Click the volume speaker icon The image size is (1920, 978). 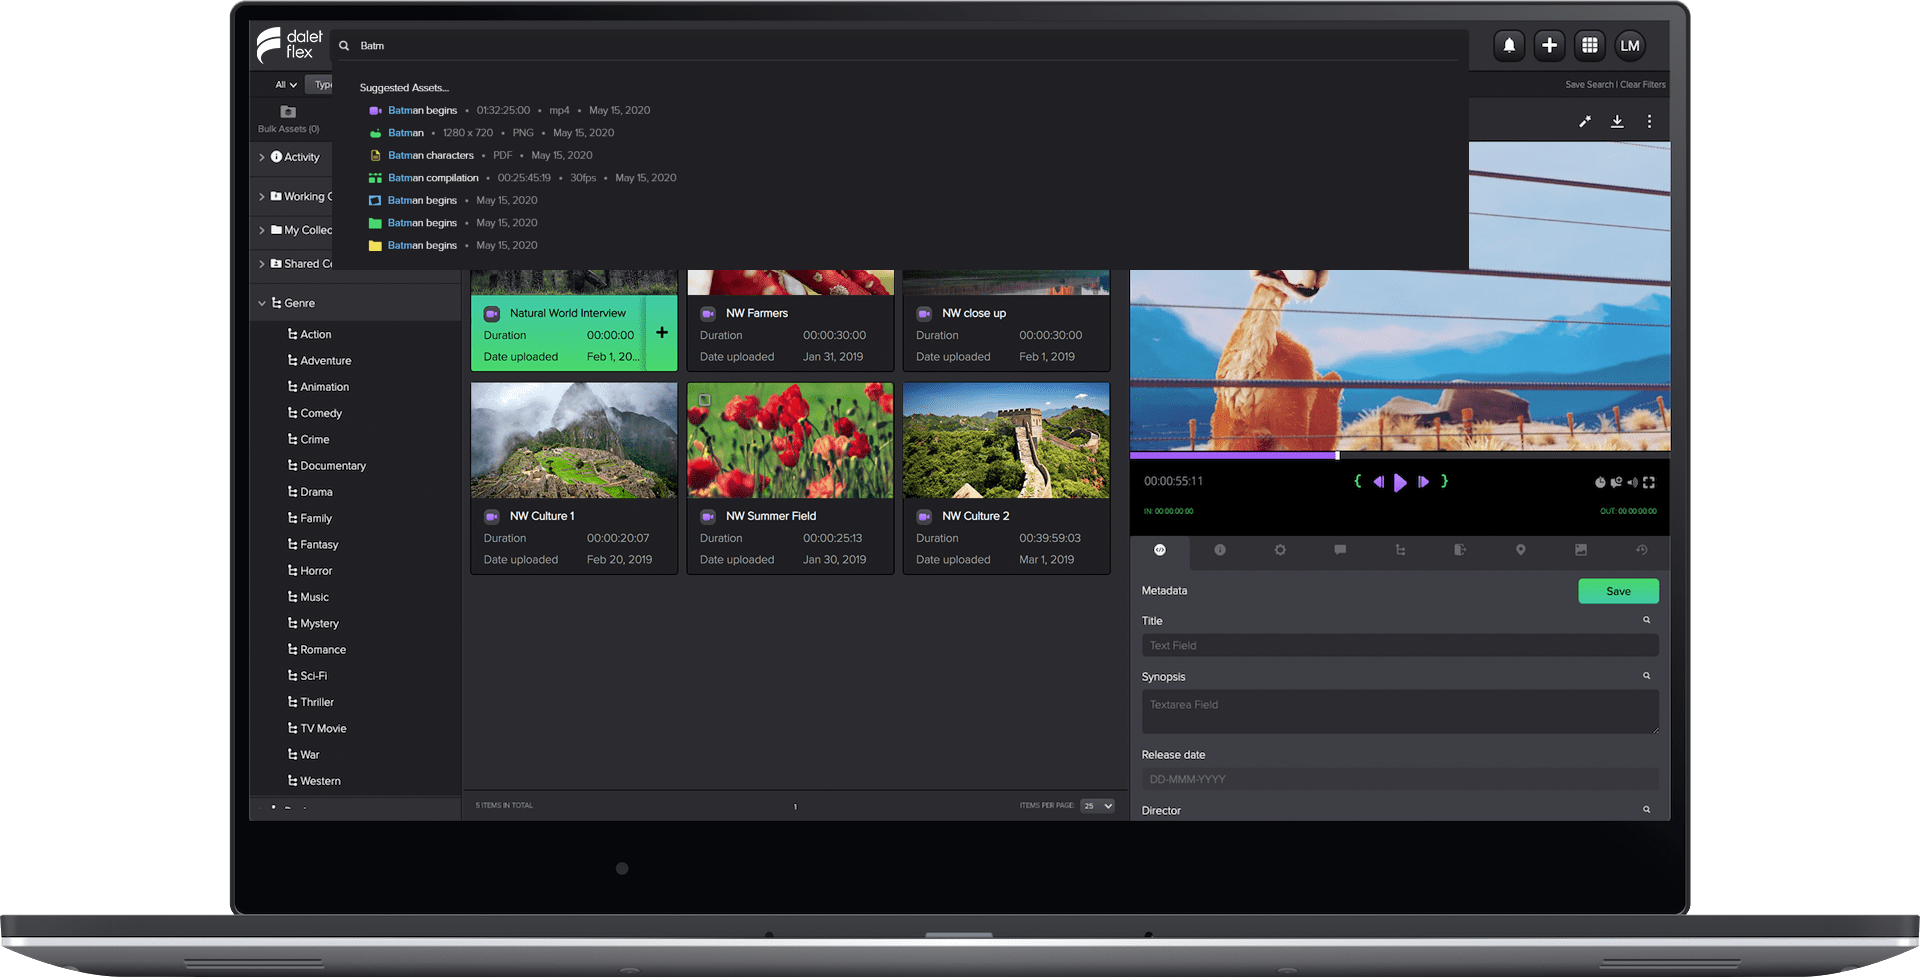[1632, 482]
